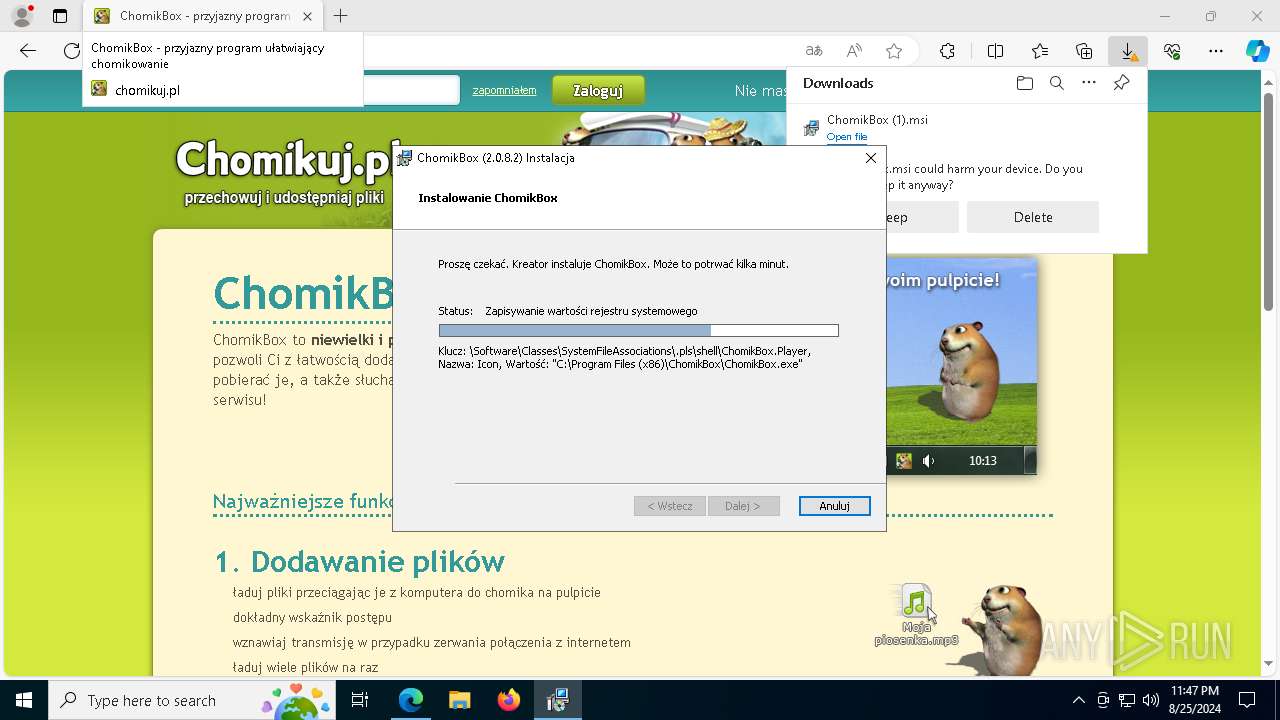Toggle the split screen icon

coord(995,51)
